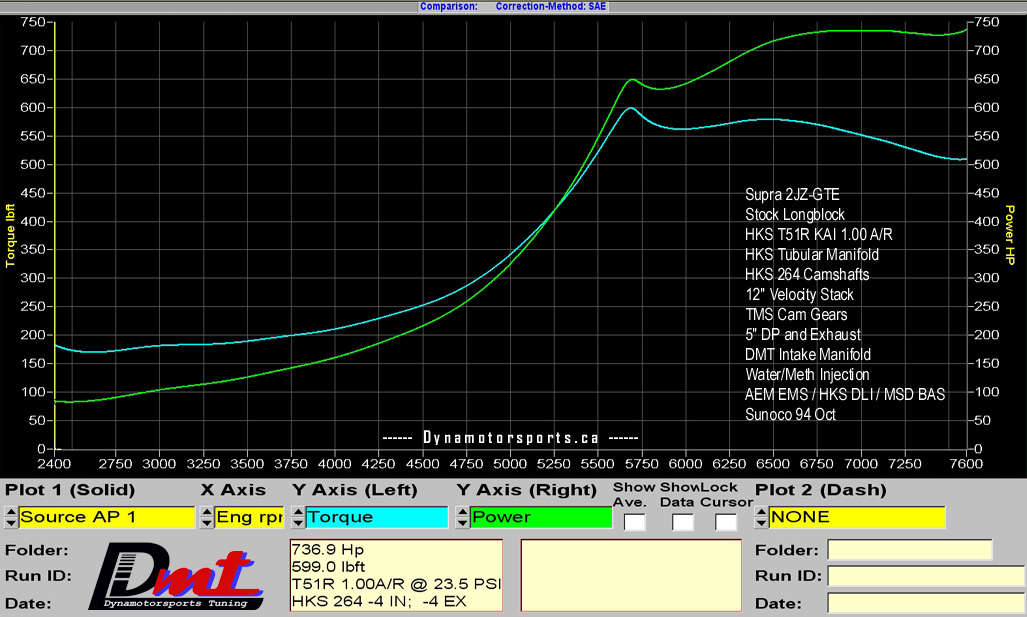This screenshot has width=1027, height=617.
Task: Click the Water/Meth Injection annotation
Action: 807,374
